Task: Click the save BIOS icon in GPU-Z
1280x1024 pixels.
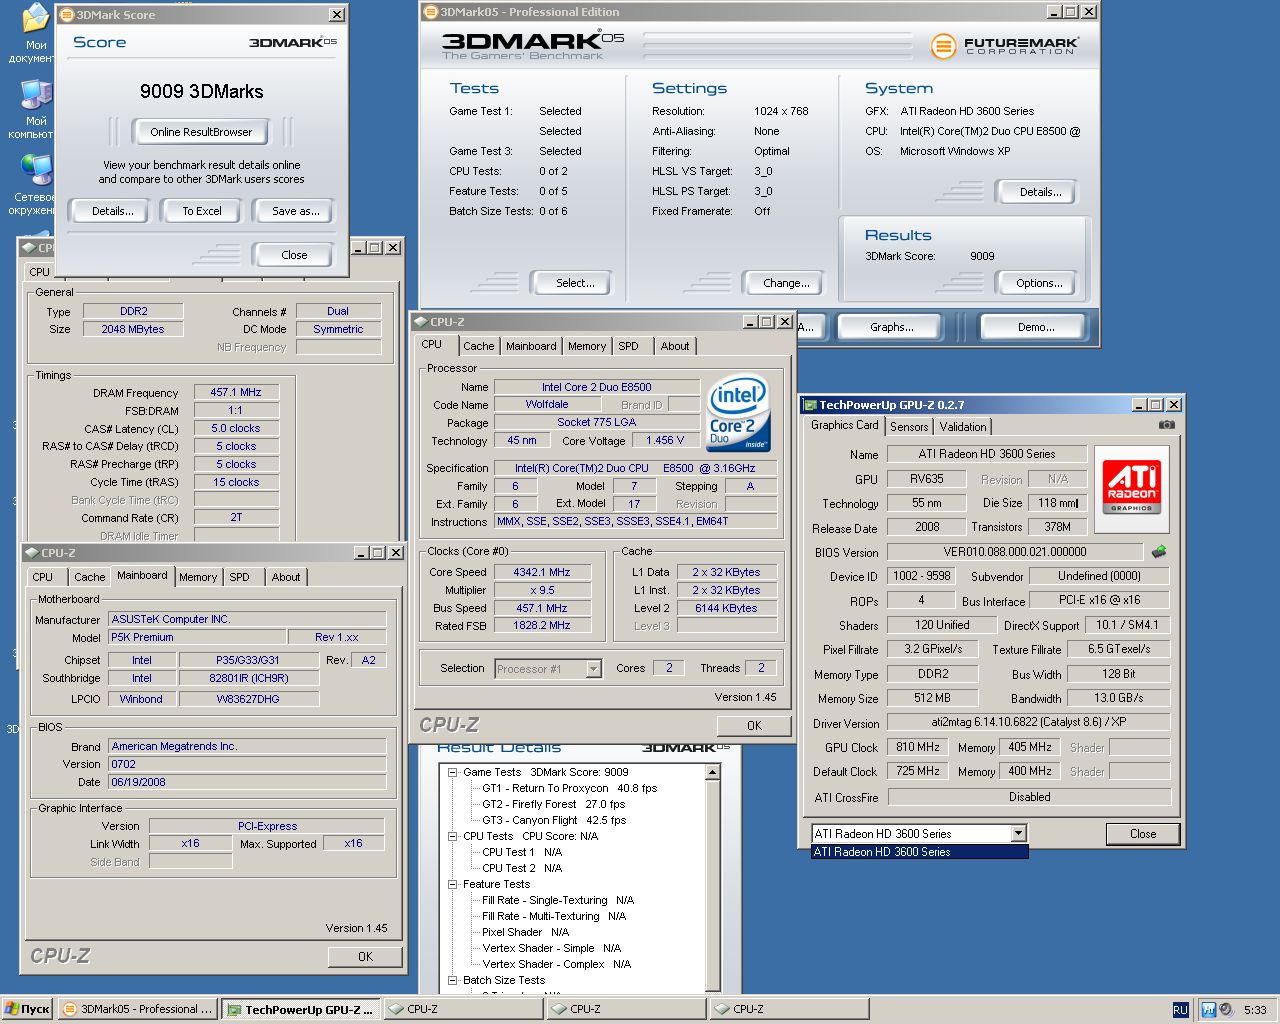Action: pos(1159,551)
